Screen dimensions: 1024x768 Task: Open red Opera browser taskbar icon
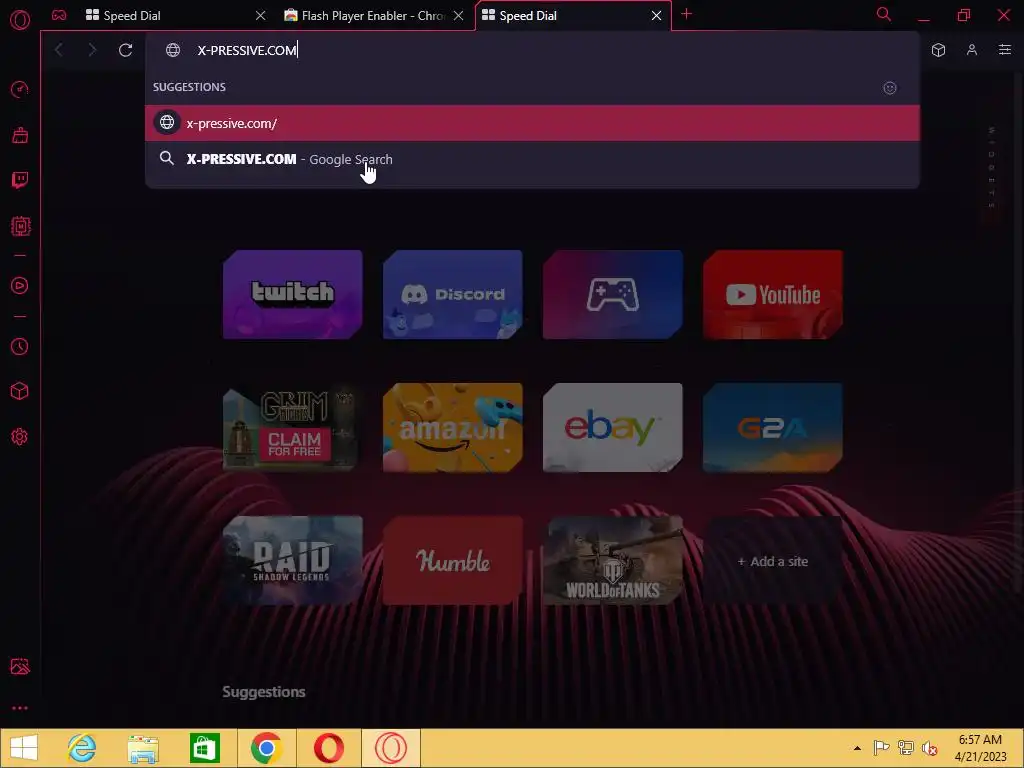click(x=328, y=748)
